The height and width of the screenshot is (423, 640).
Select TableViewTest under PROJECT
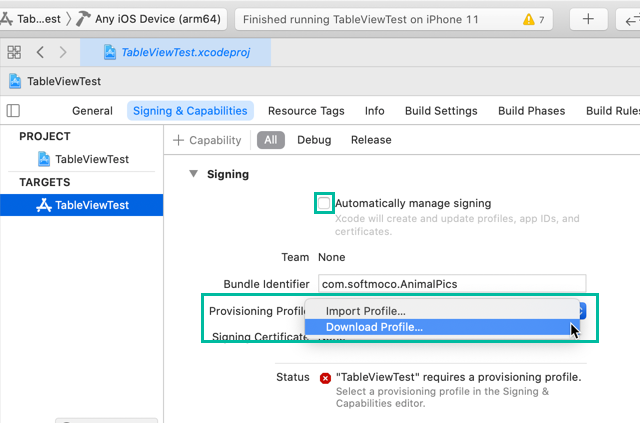(83, 159)
